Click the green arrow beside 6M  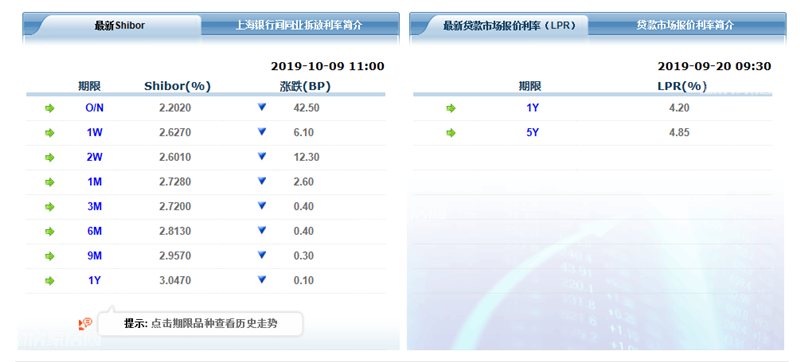click(49, 231)
